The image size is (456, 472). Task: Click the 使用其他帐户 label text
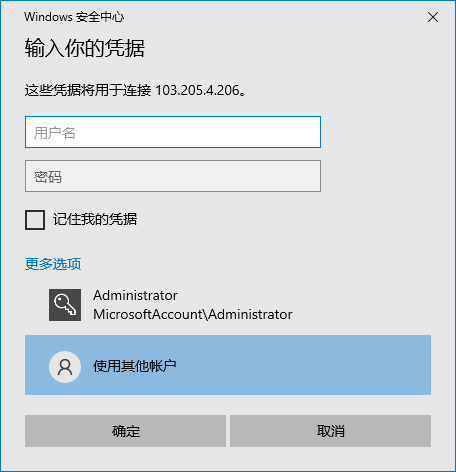[x=135, y=366]
